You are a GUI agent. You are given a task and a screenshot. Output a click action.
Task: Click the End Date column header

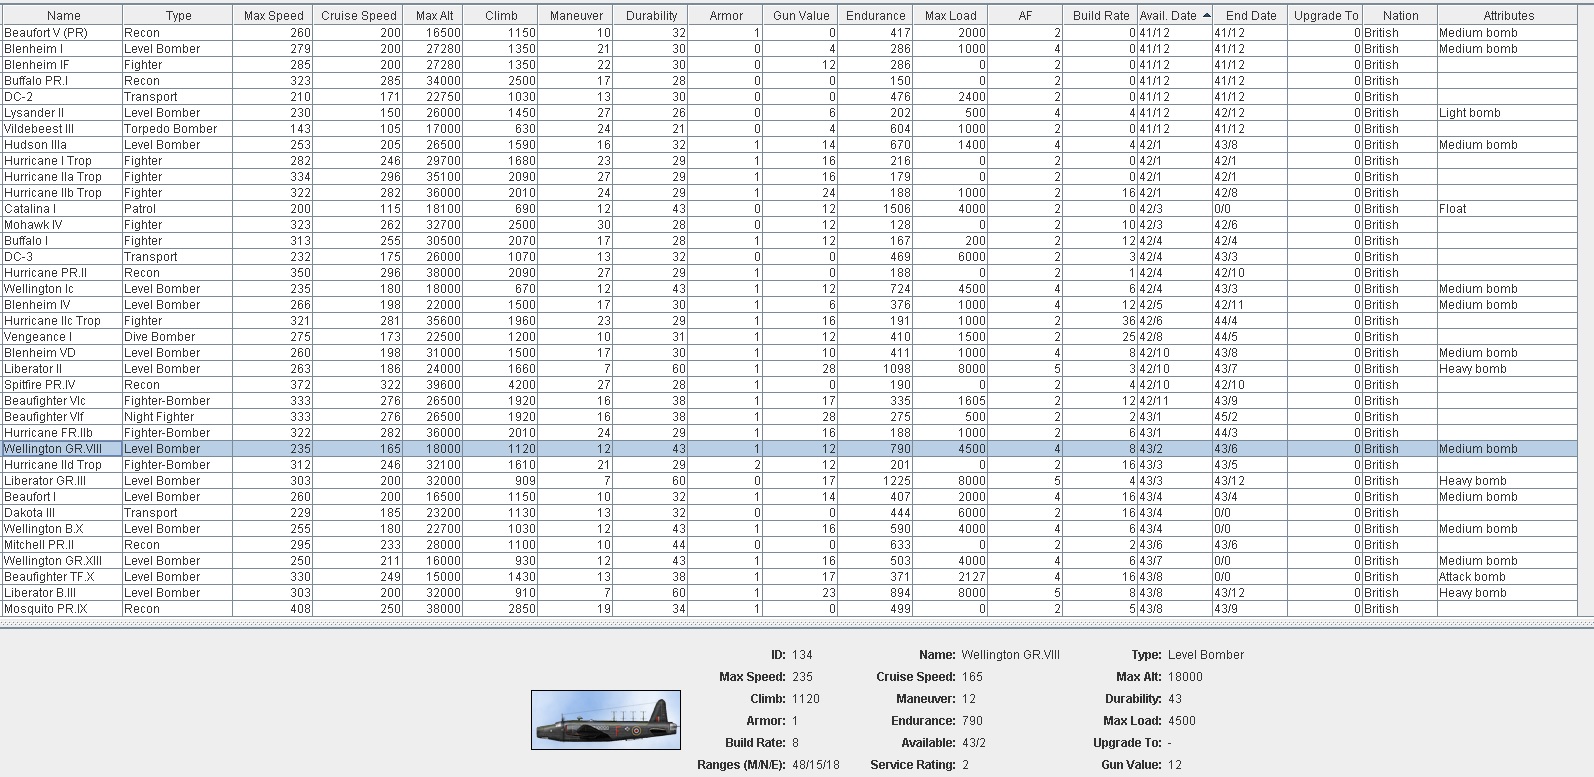(1250, 15)
